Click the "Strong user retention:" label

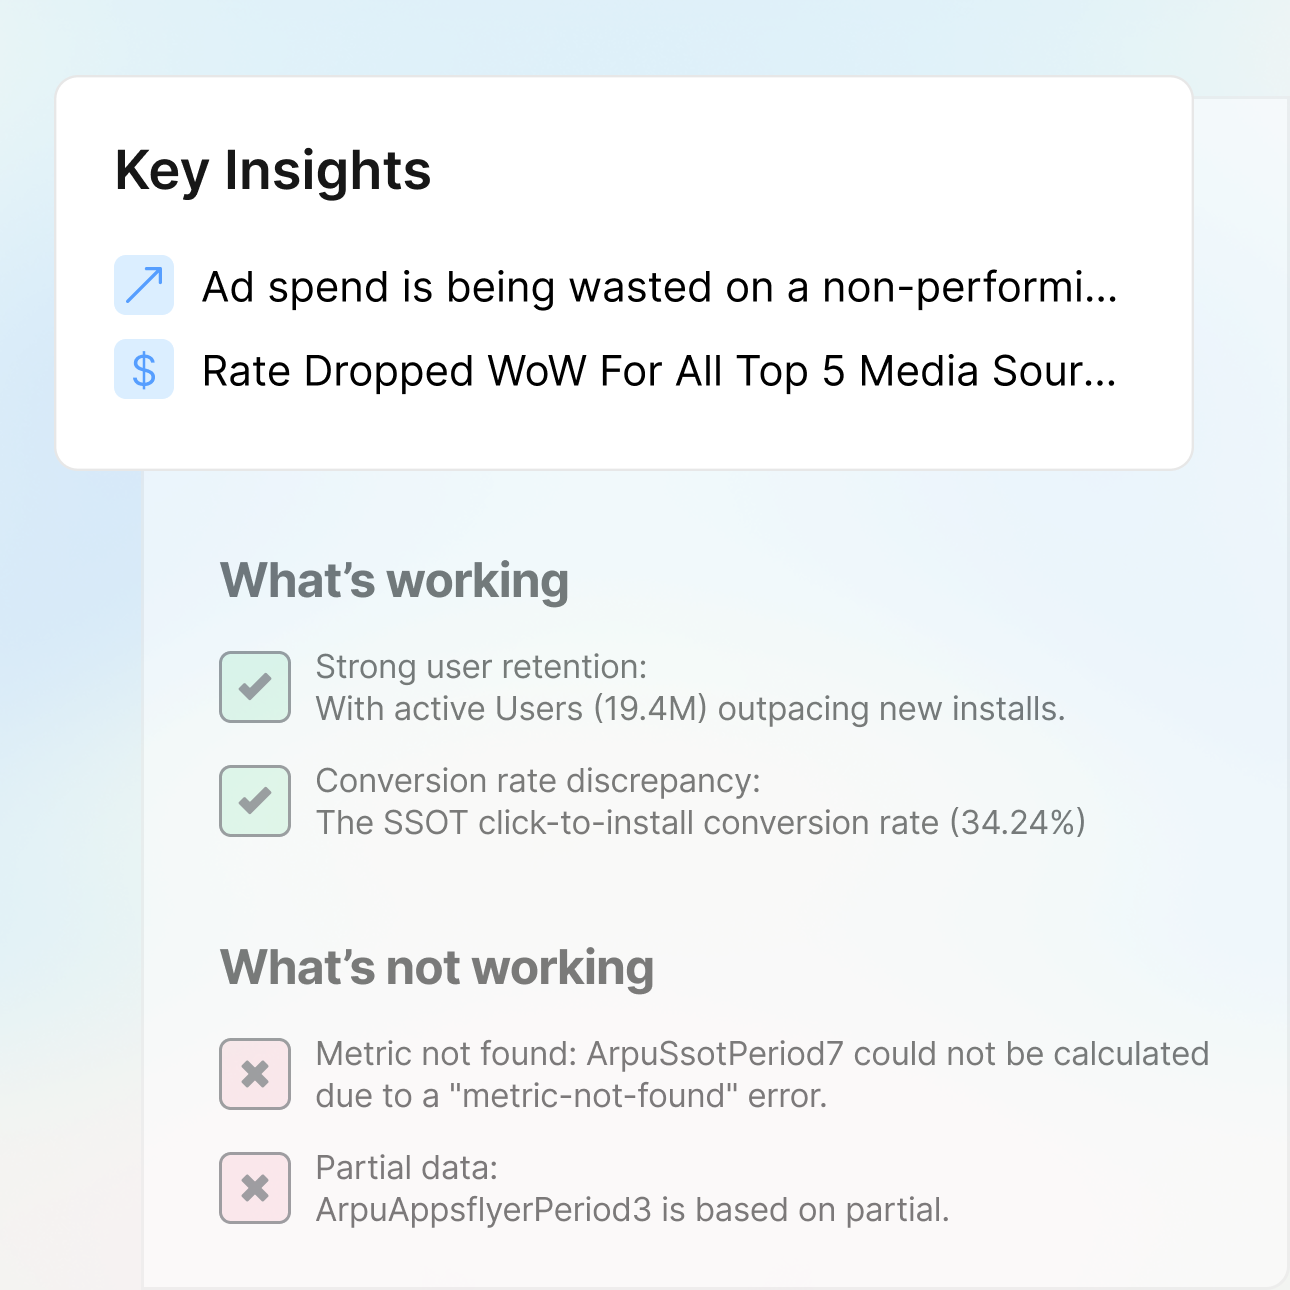point(481,666)
